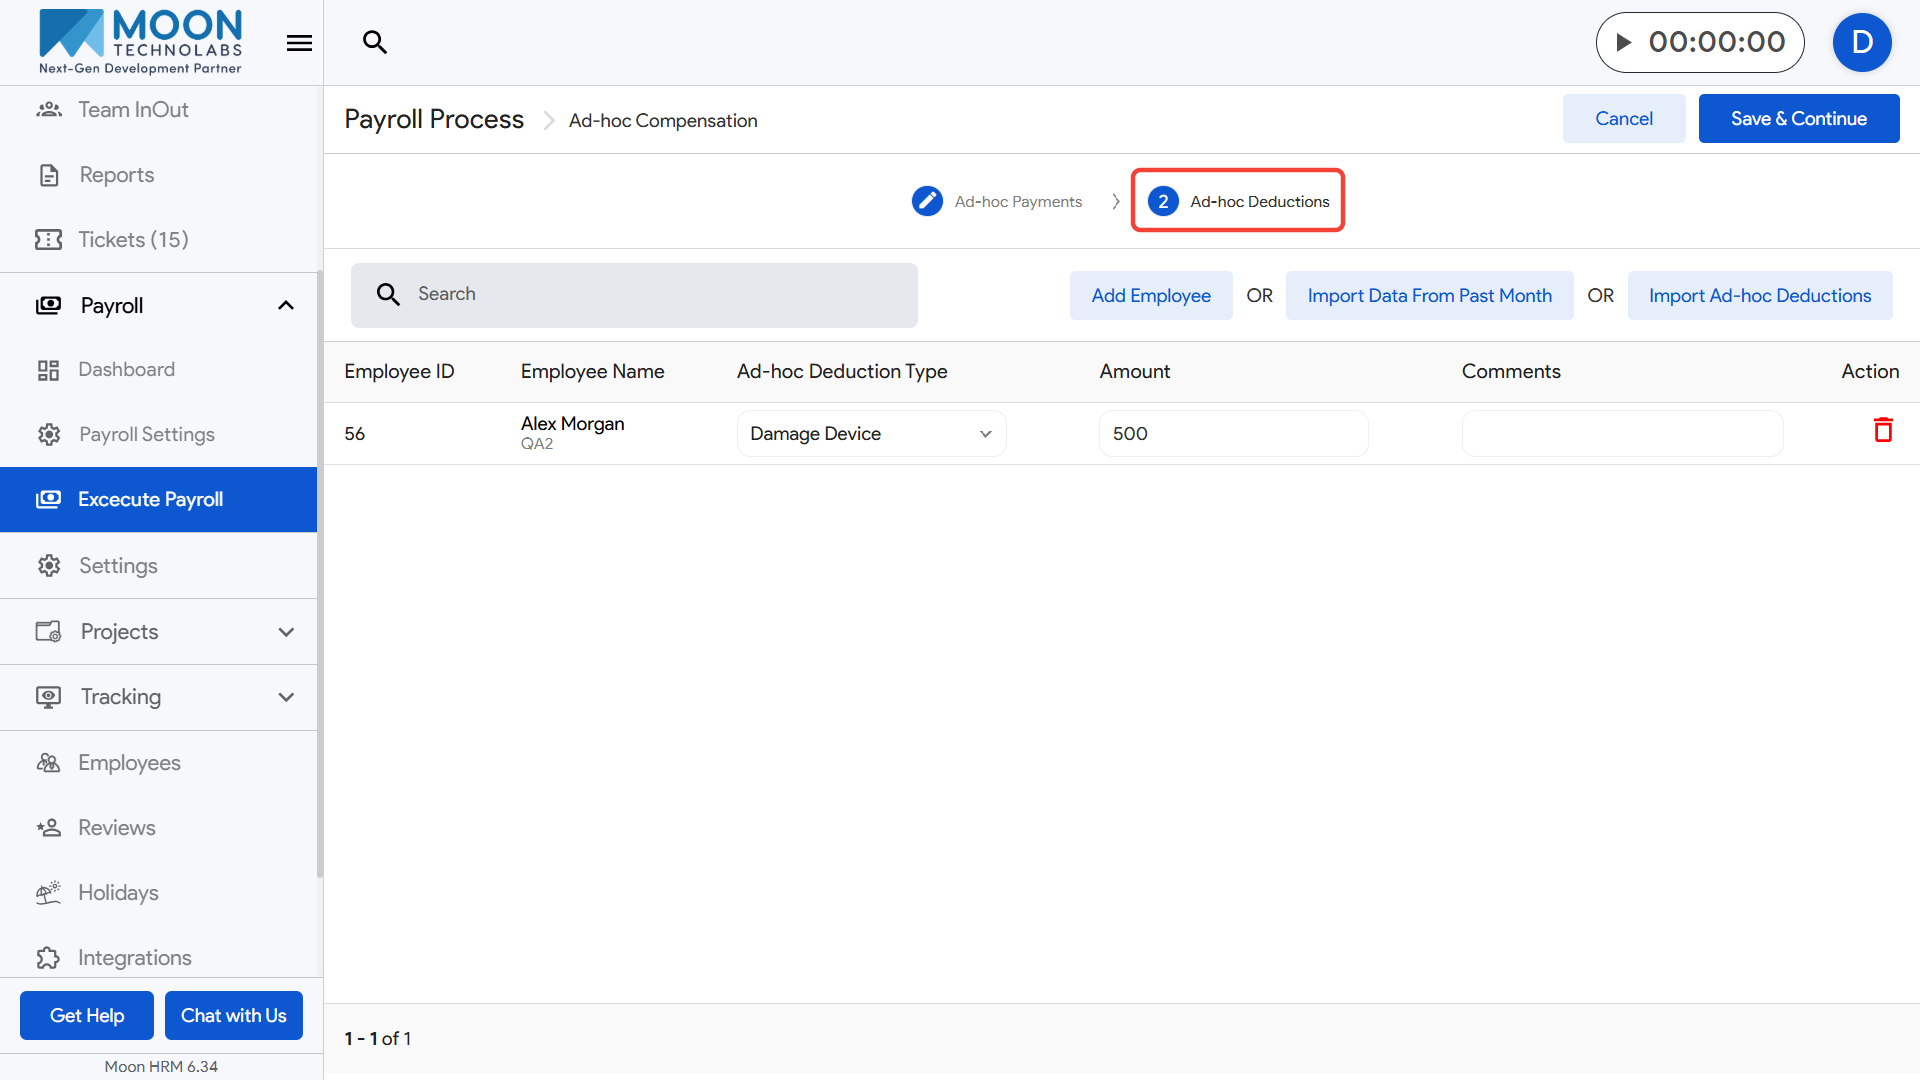Click the top bar search icon
The width and height of the screenshot is (1920, 1080).
(x=375, y=42)
